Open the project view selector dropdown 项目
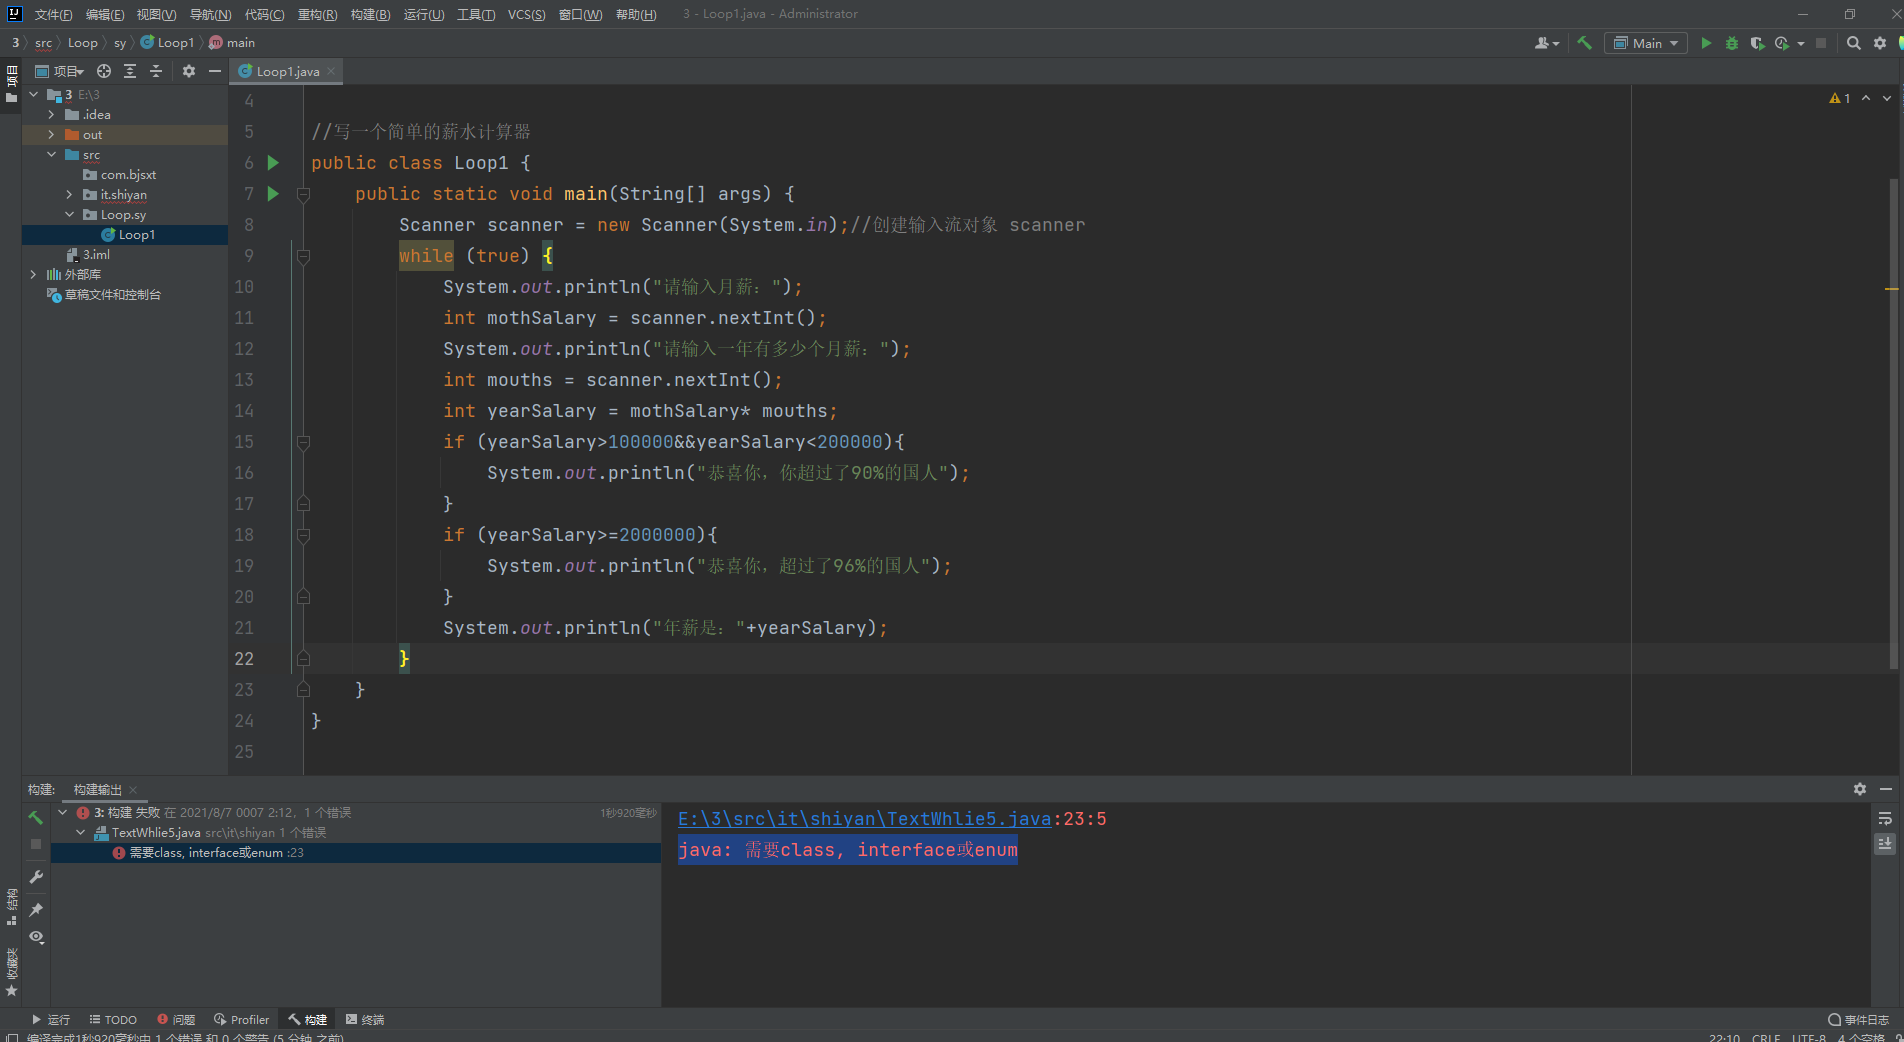The image size is (1904, 1042). click(61, 71)
